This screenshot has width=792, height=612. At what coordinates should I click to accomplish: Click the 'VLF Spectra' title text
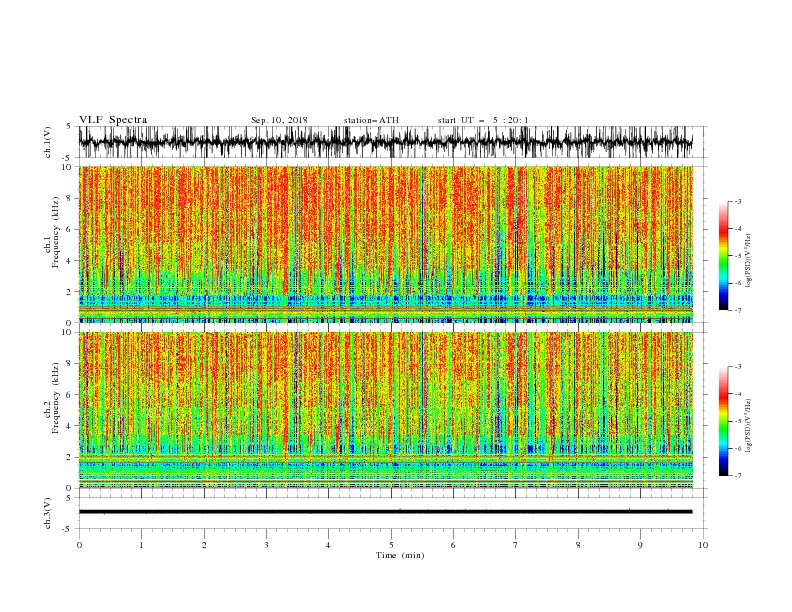[113, 120]
